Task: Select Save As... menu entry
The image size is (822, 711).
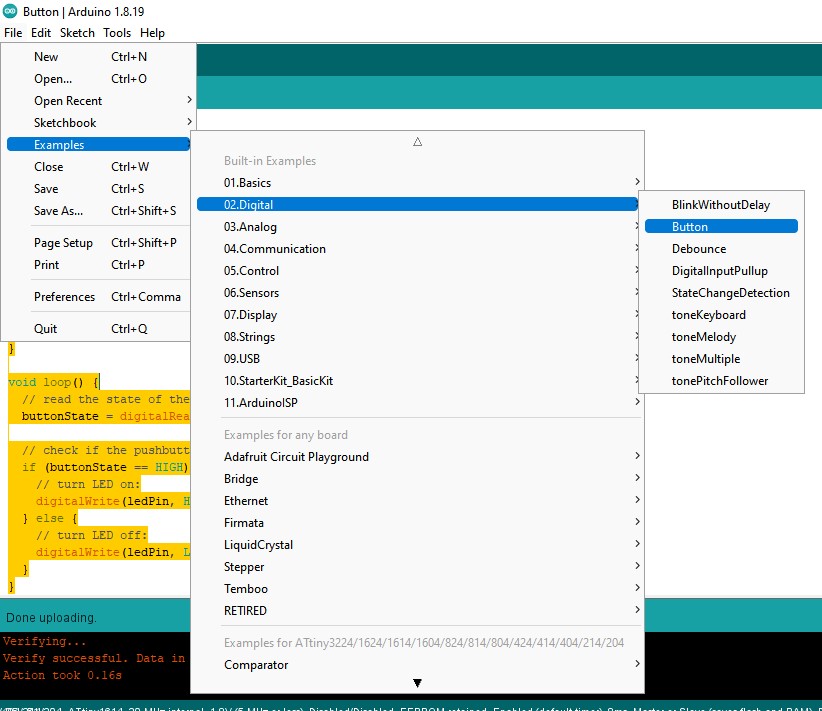Action: (99, 211)
